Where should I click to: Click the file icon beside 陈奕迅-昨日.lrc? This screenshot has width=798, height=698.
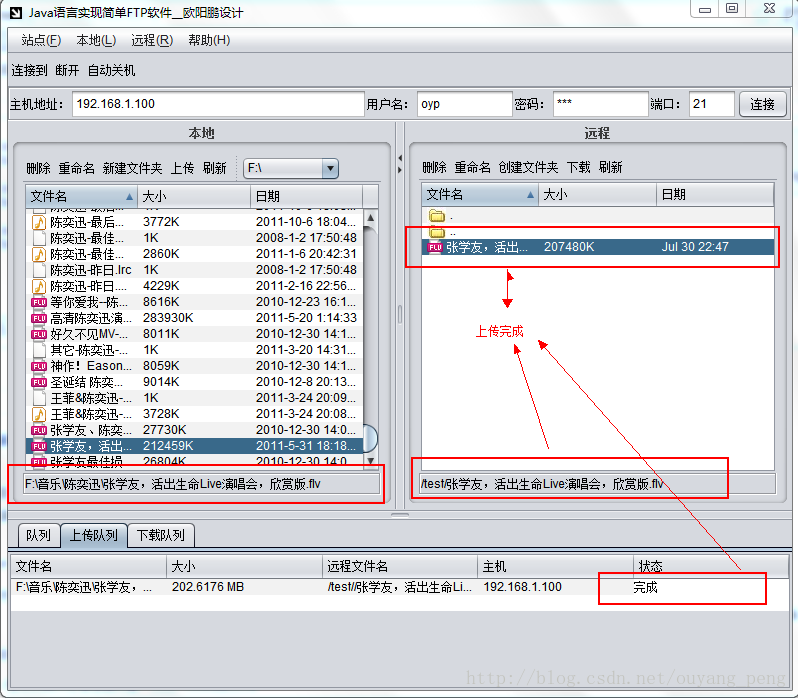pos(39,270)
